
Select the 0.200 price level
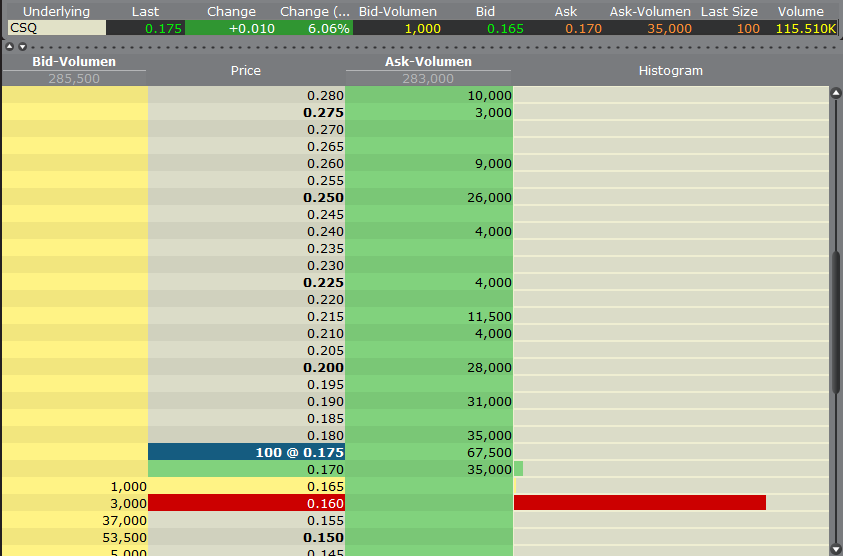247,367
